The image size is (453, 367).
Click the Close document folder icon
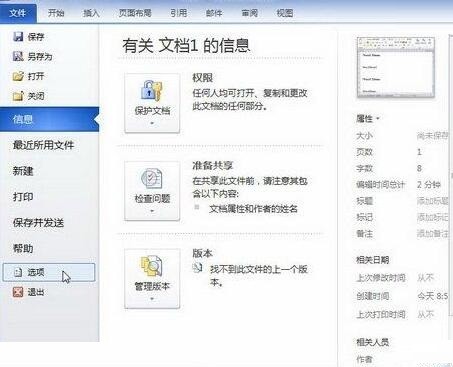click(18, 96)
